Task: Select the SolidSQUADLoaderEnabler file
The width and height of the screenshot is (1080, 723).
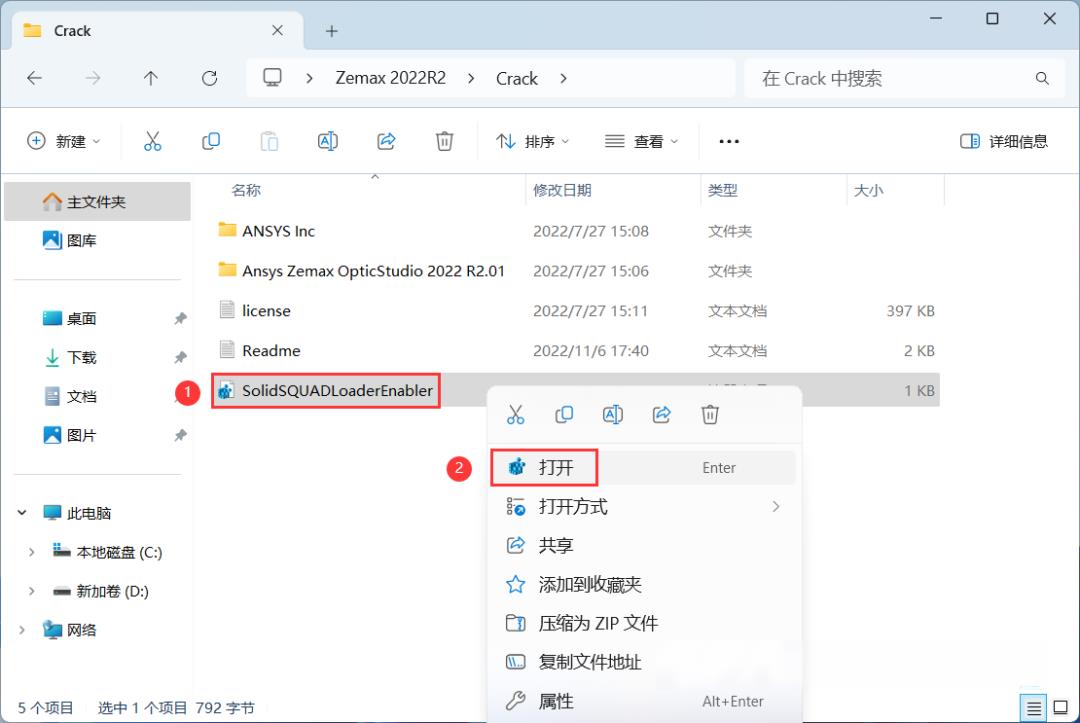Action: (x=338, y=390)
